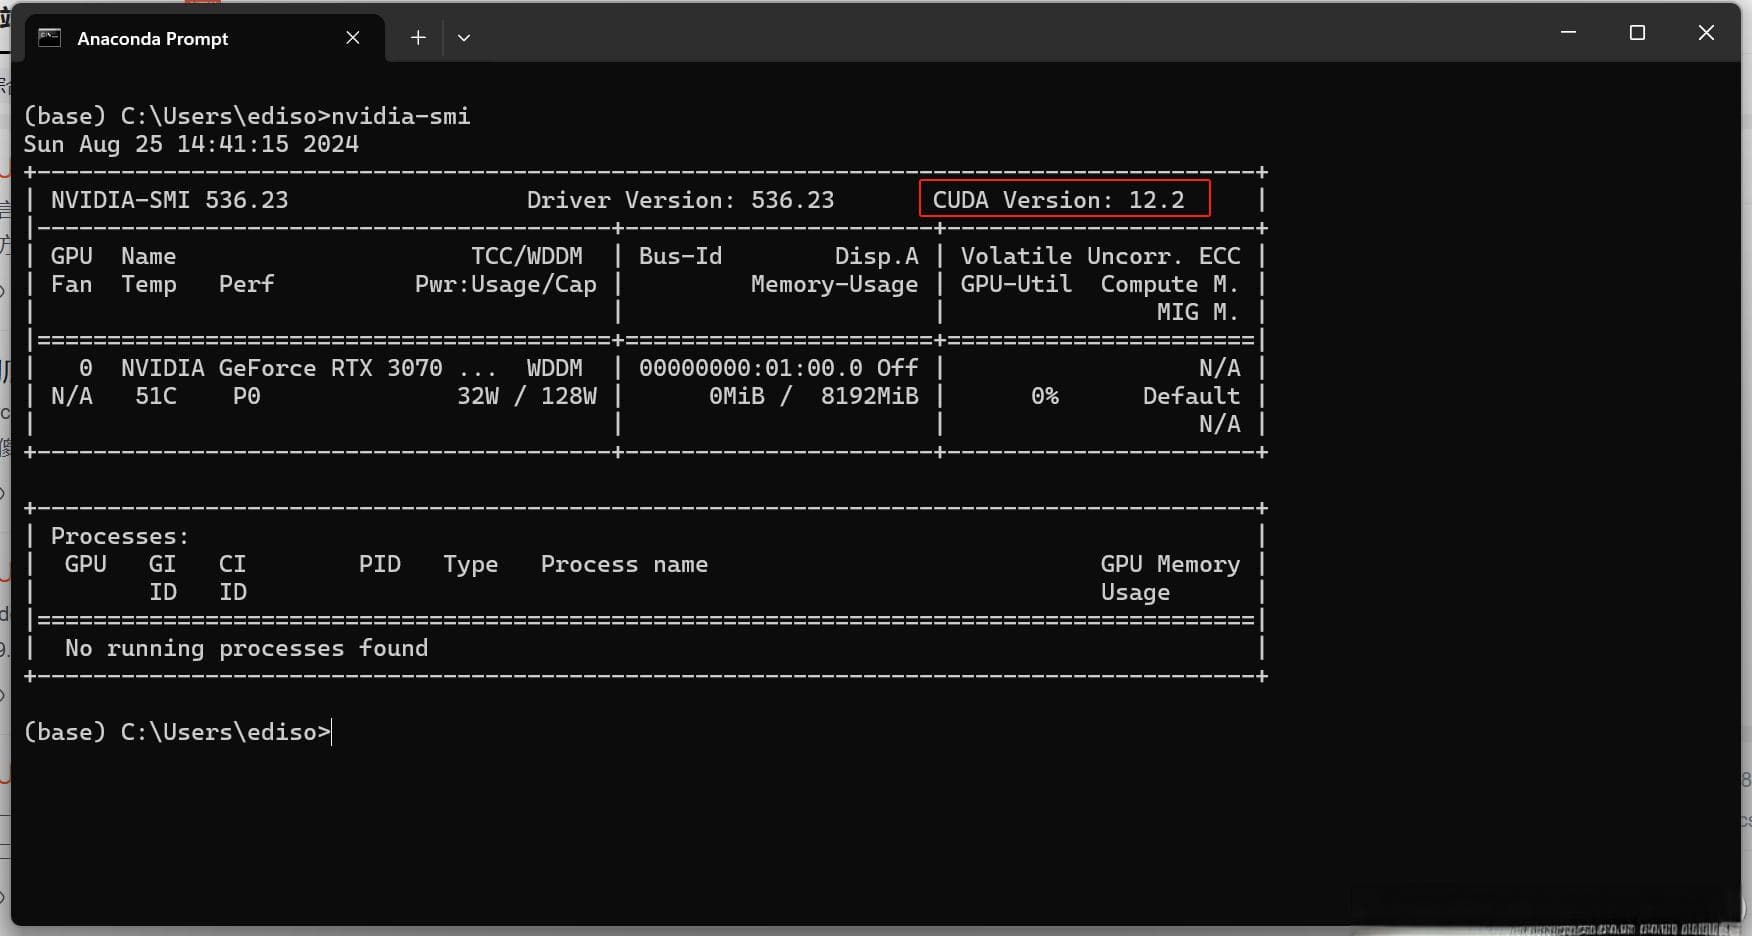Expand the terminal profile dropdown

(463, 38)
